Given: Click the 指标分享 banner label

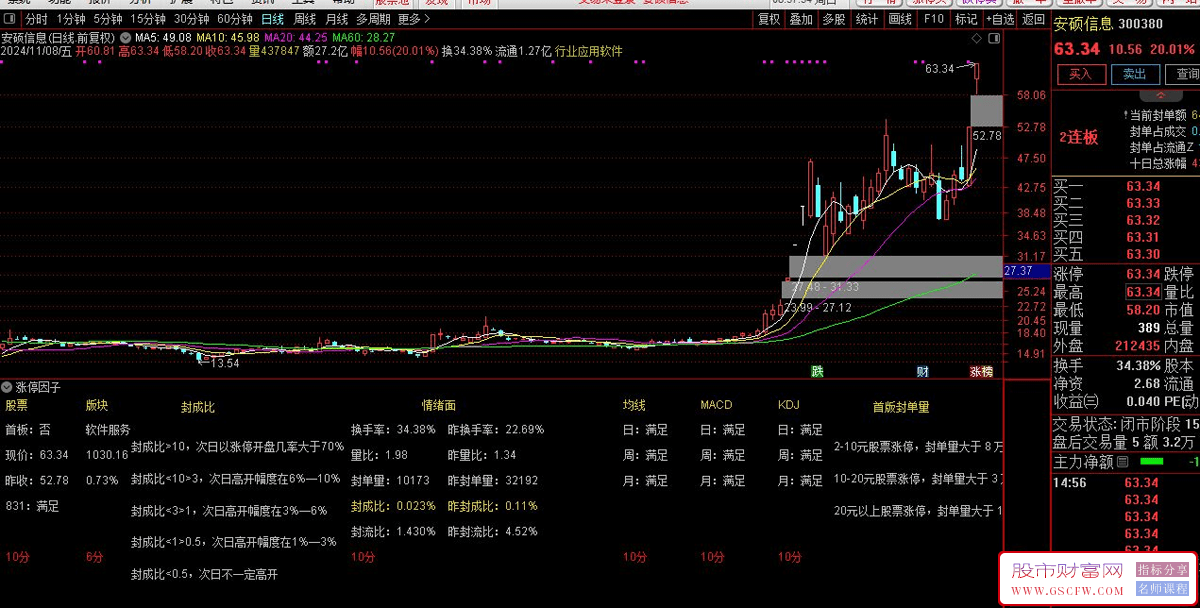Looking at the screenshot, I should 1163,570.
